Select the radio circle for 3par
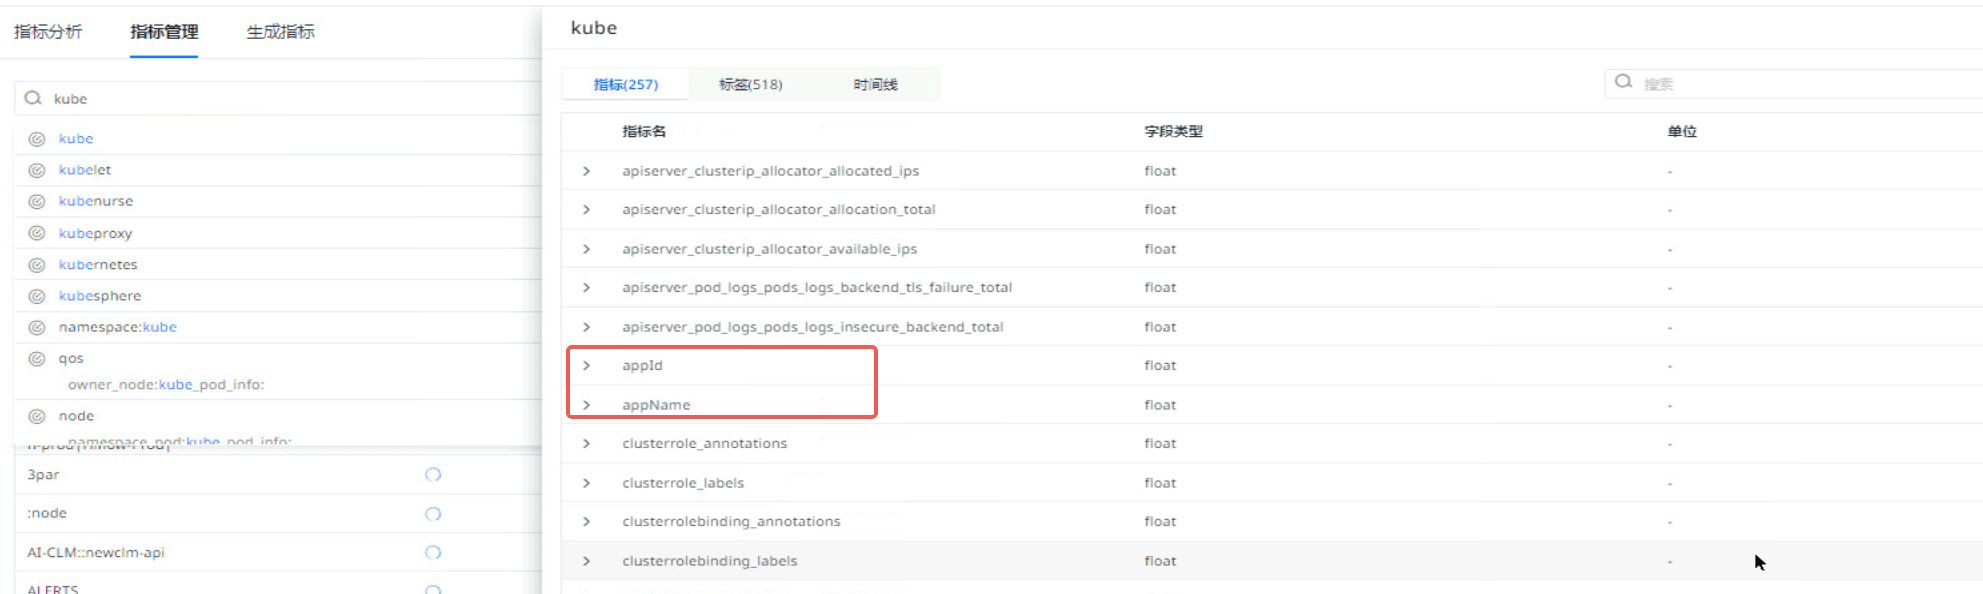 433,475
